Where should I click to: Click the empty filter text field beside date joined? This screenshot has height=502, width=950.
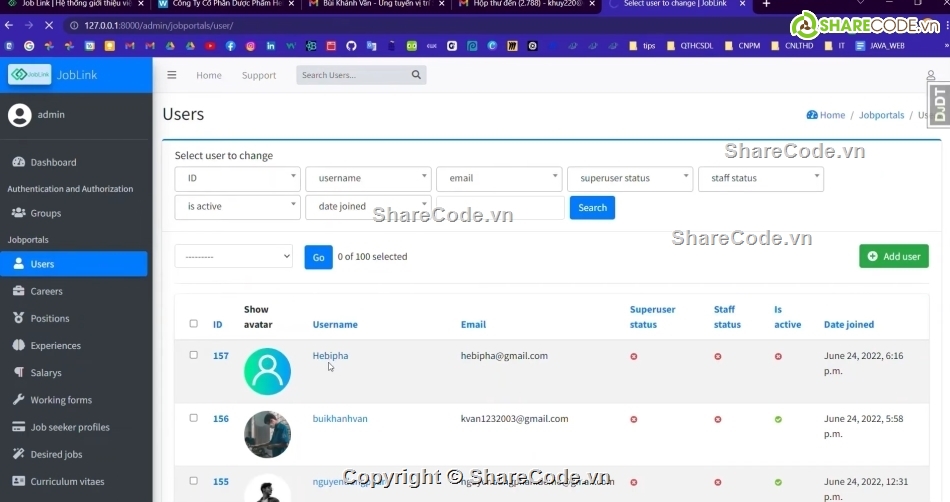coord(500,207)
